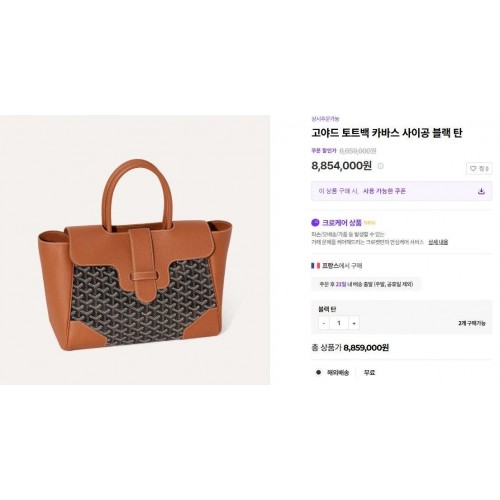This screenshot has width=500, height=500.
Task: Click the purple 크로케어 badge icon
Action: (x=315, y=222)
